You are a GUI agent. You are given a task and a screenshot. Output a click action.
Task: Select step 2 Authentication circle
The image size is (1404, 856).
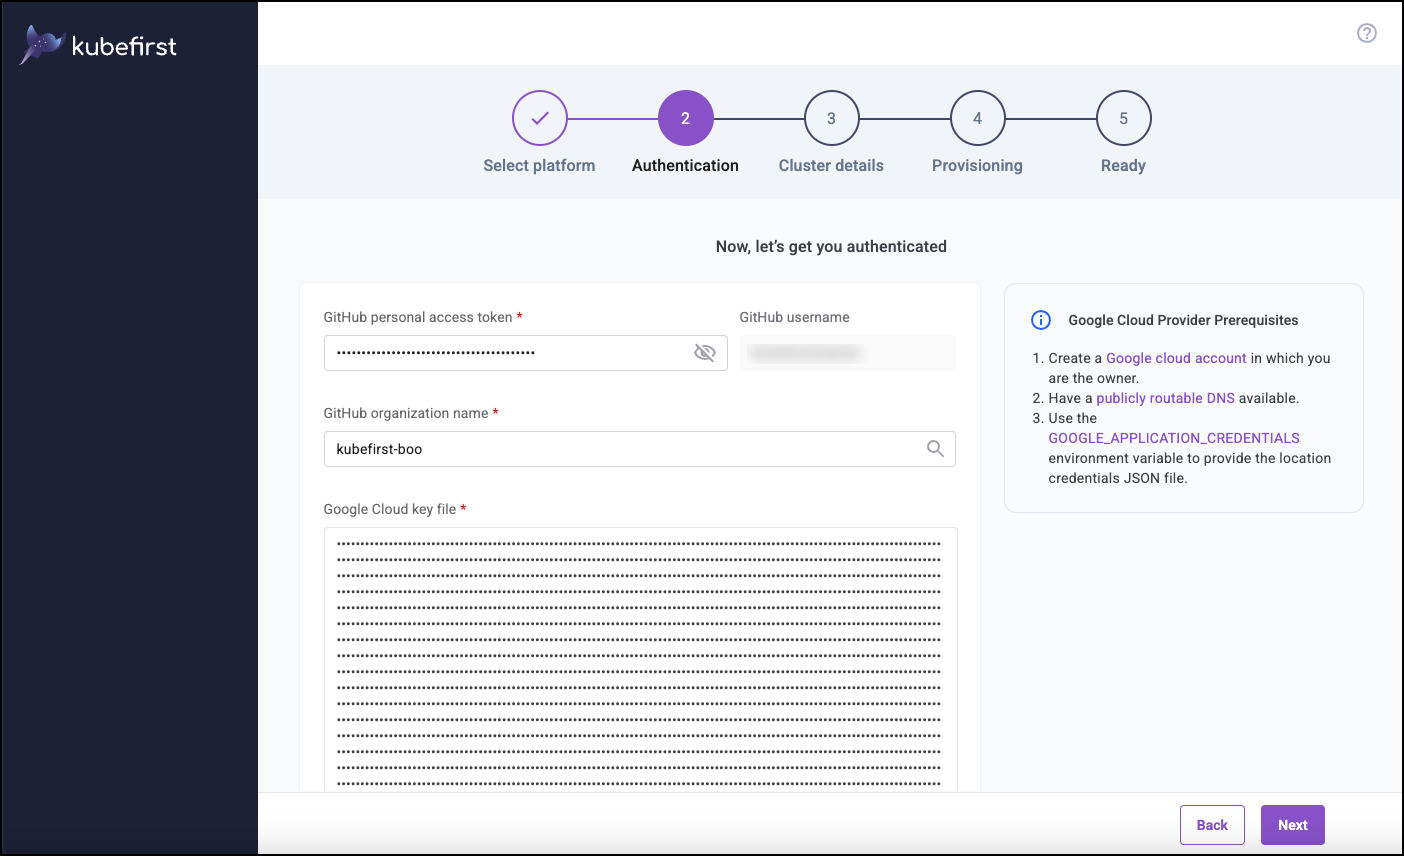click(685, 118)
